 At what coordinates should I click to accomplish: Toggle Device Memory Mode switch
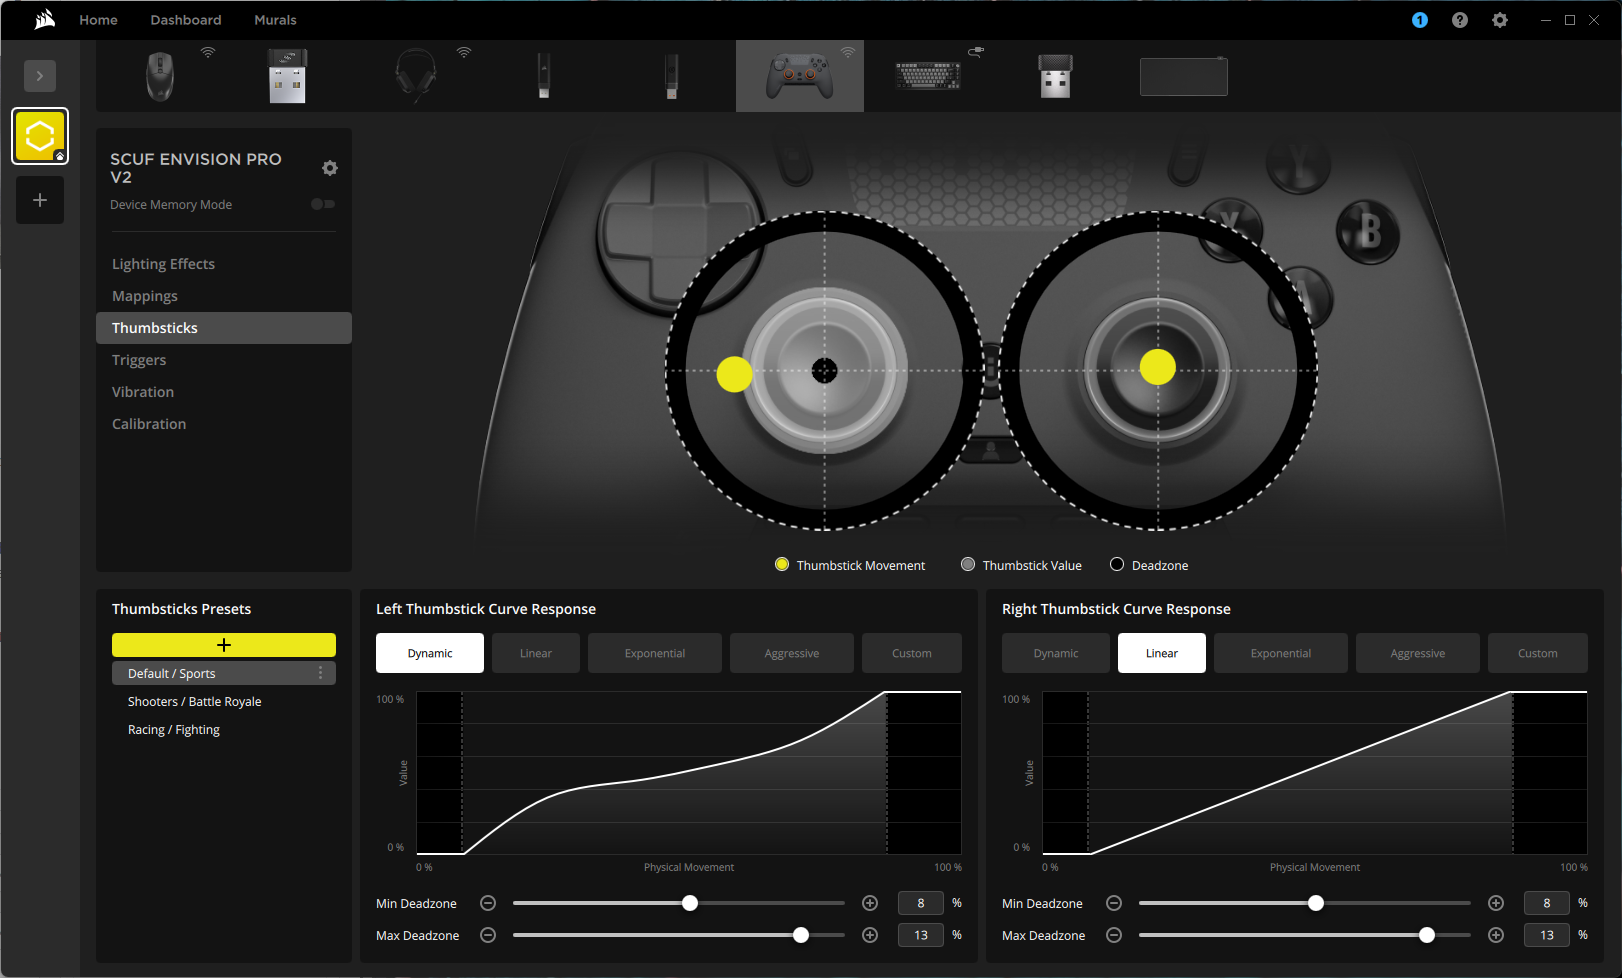(322, 204)
